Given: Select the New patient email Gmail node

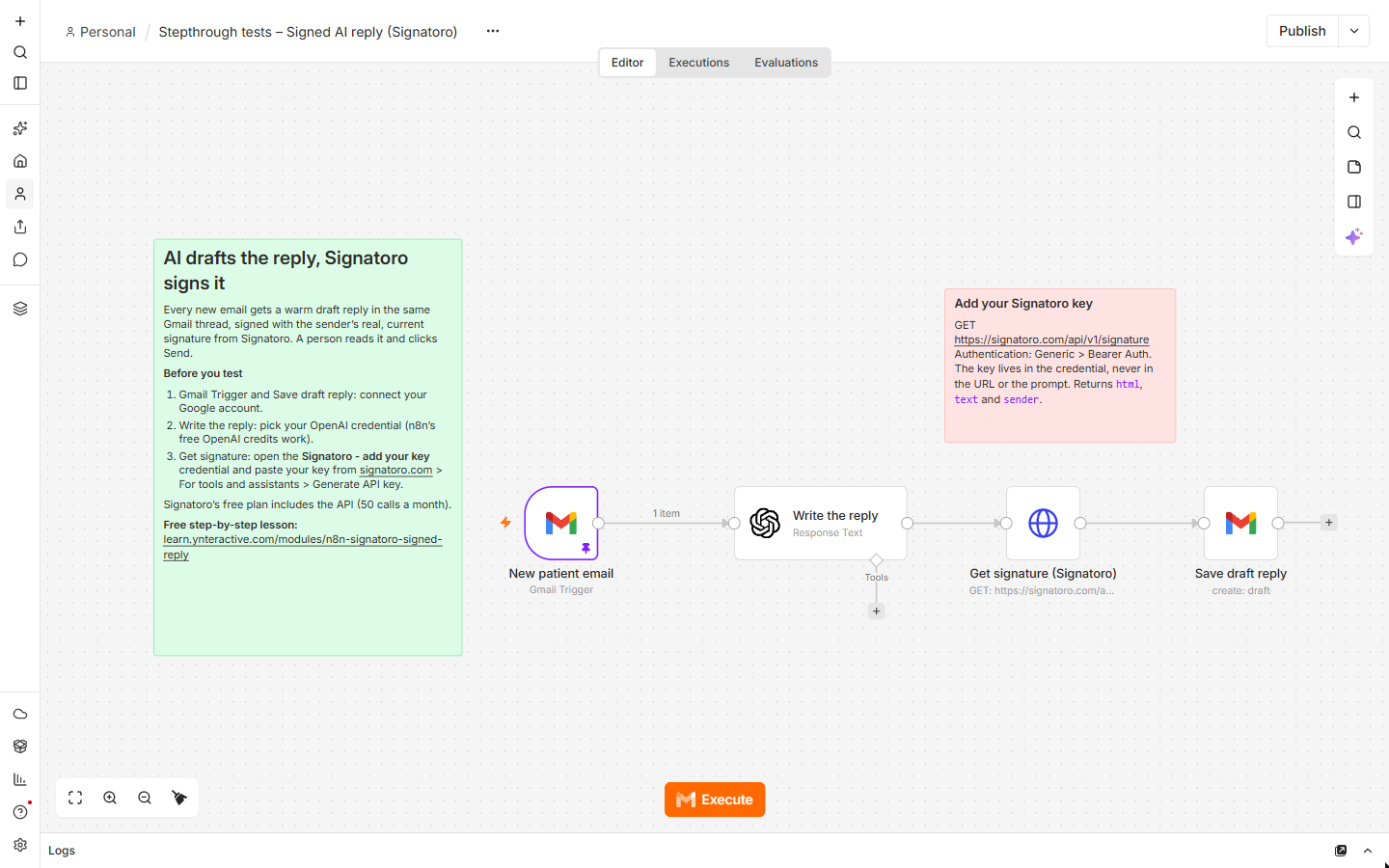Looking at the screenshot, I should (x=561, y=522).
